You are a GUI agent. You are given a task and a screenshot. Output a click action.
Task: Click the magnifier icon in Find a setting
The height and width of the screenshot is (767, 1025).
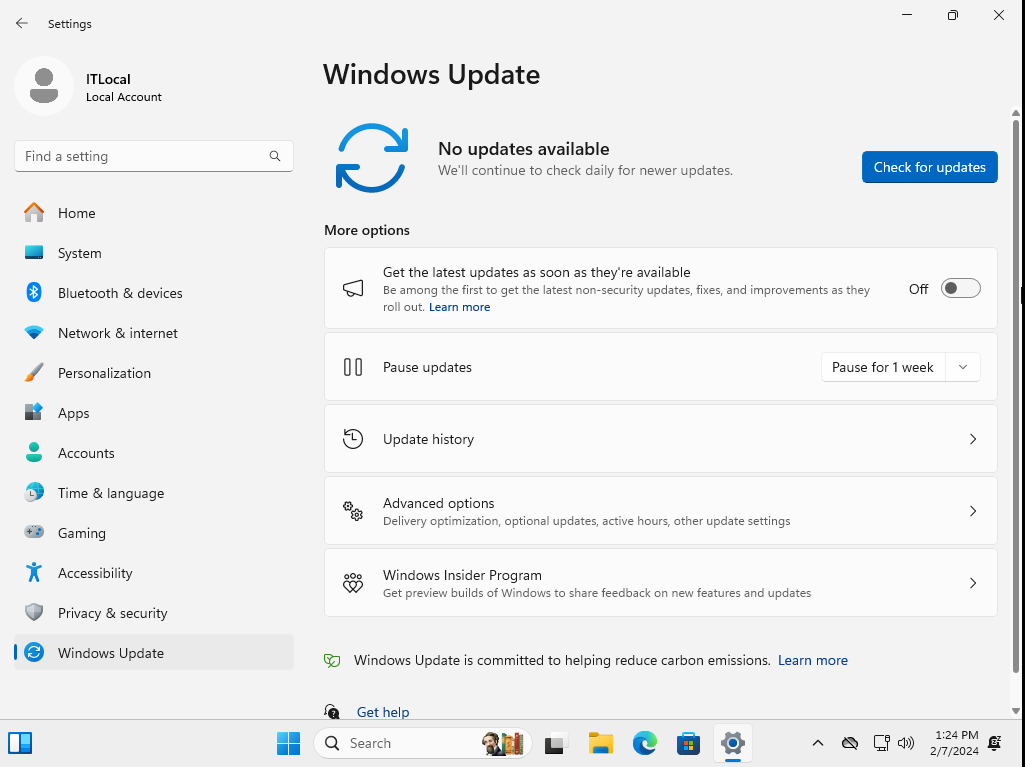tap(275, 156)
